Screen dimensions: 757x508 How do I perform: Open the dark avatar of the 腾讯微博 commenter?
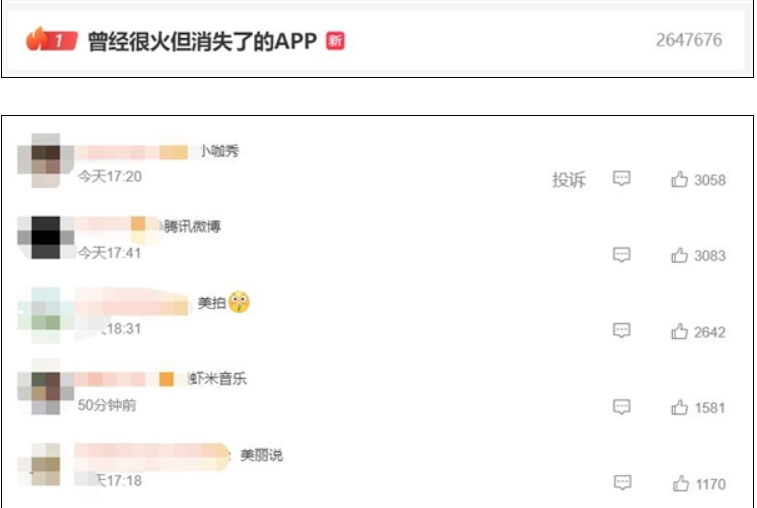pyautogui.click(x=45, y=237)
